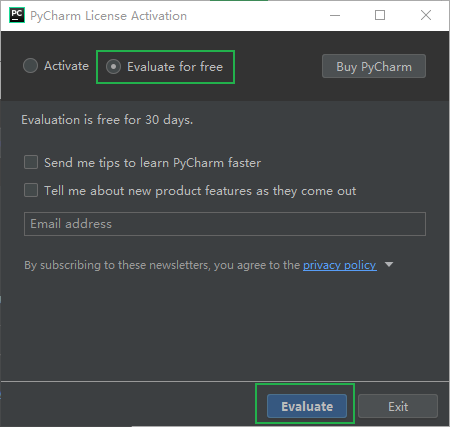Enable Send me tips to learn PyCharm faster
The width and height of the screenshot is (450, 427).
(x=31, y=163)
